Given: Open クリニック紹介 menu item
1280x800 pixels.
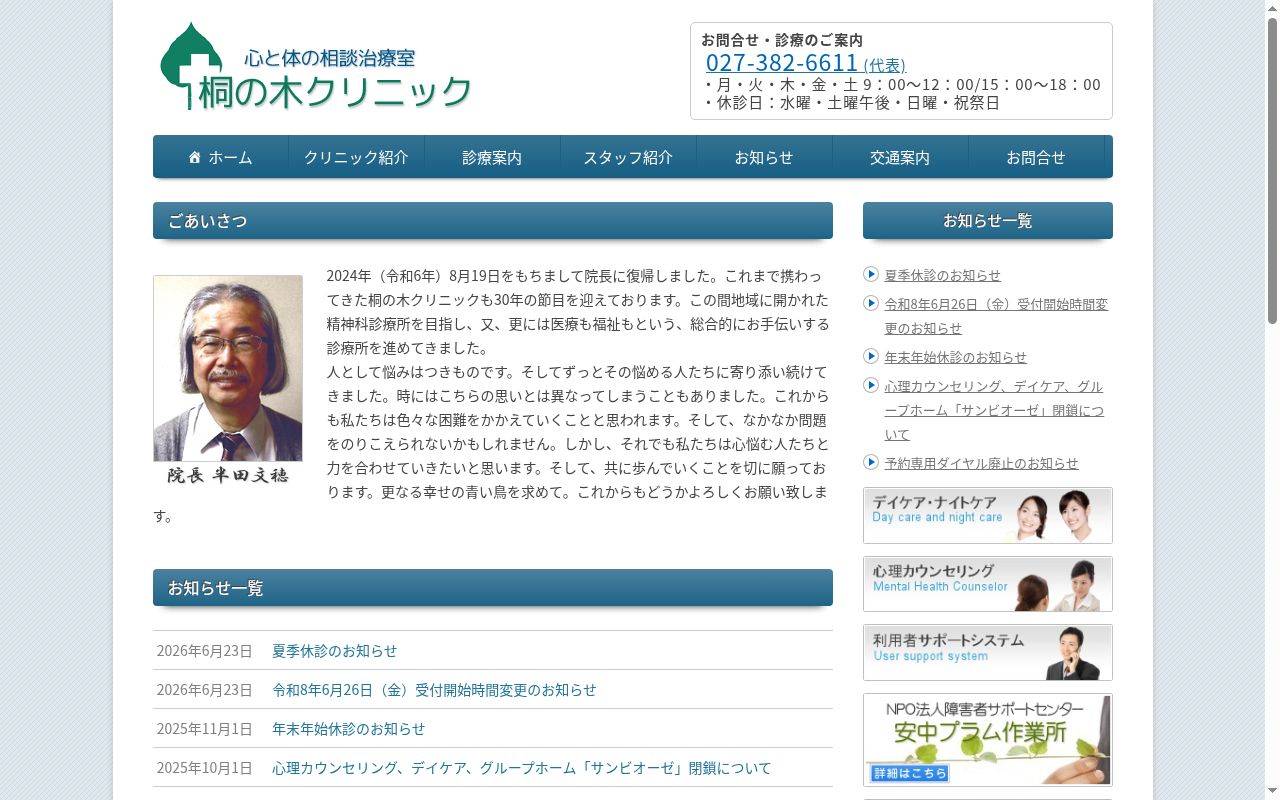Looking at the screenshot, I should coord(356,157).
